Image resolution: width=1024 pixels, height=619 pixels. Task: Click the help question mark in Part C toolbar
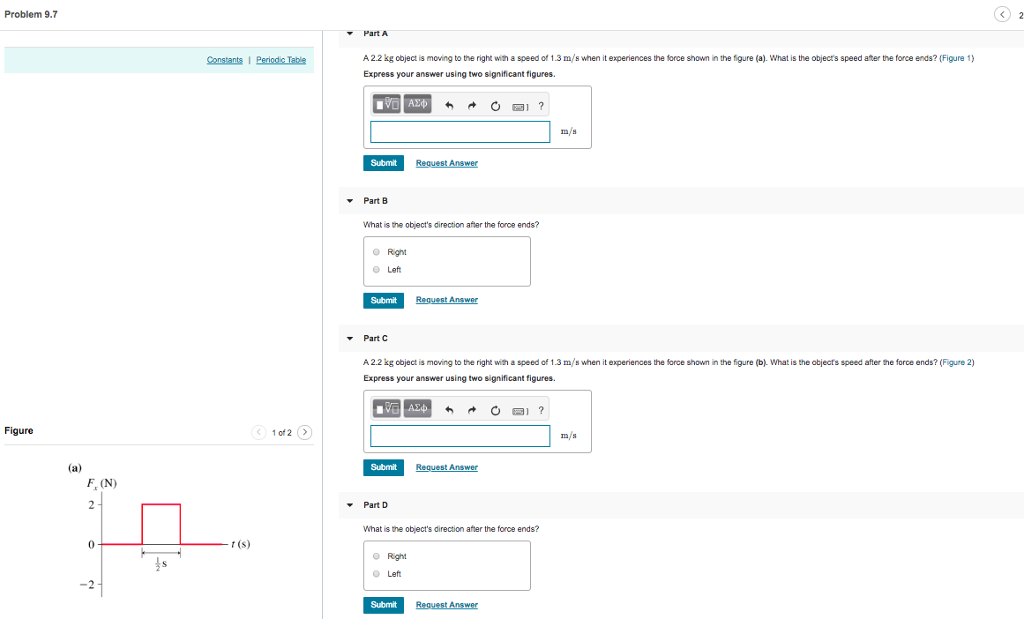pos(540,409)
